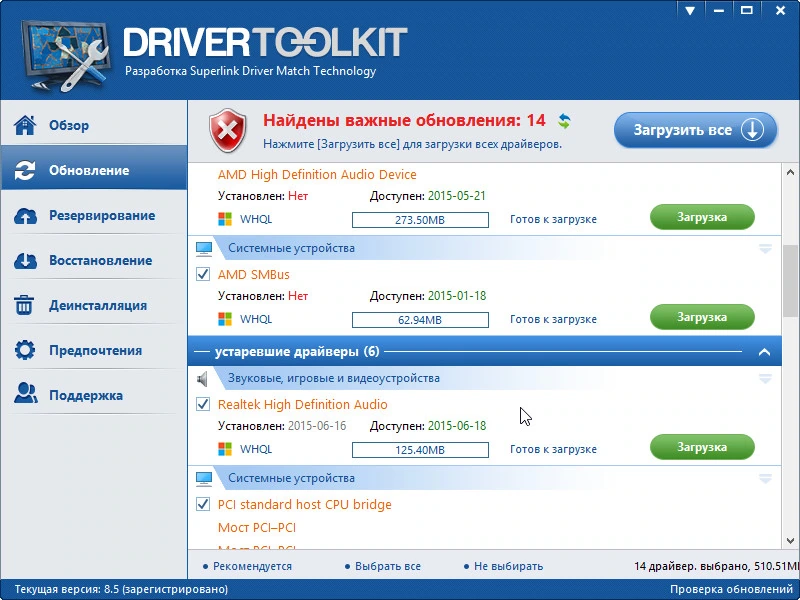This screenshot has height=600, width=800.
Task: Click Загрузка button for AMD SMBus
Action: tap(702, 317)
